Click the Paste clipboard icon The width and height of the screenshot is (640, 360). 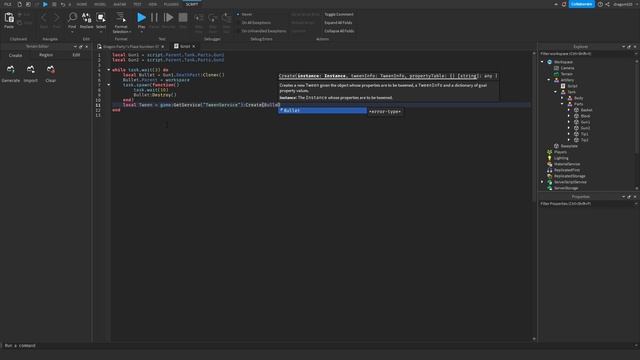pos(9,18)
